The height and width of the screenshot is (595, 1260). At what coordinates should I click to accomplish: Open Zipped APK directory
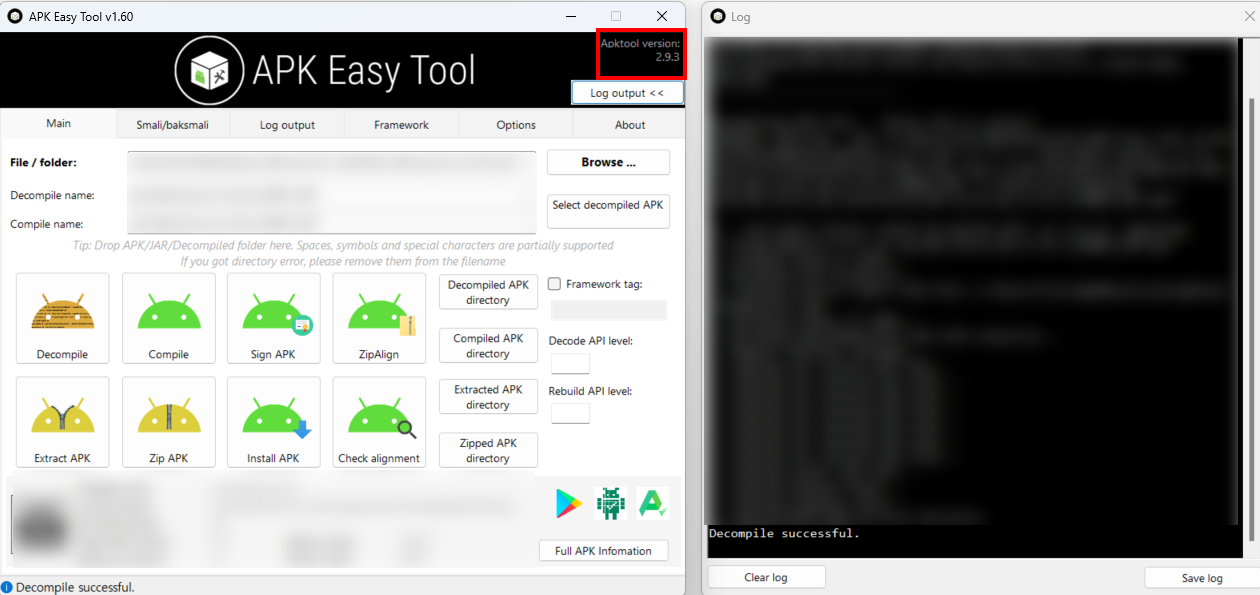[x=488, y=450]
